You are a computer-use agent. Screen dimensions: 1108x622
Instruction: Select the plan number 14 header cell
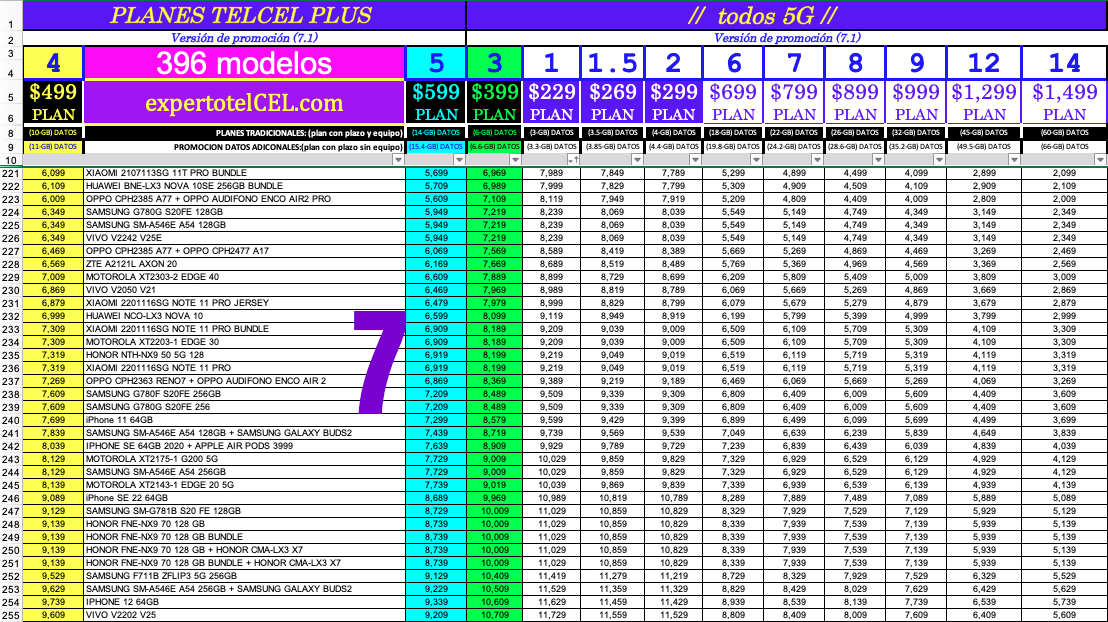1065,63
